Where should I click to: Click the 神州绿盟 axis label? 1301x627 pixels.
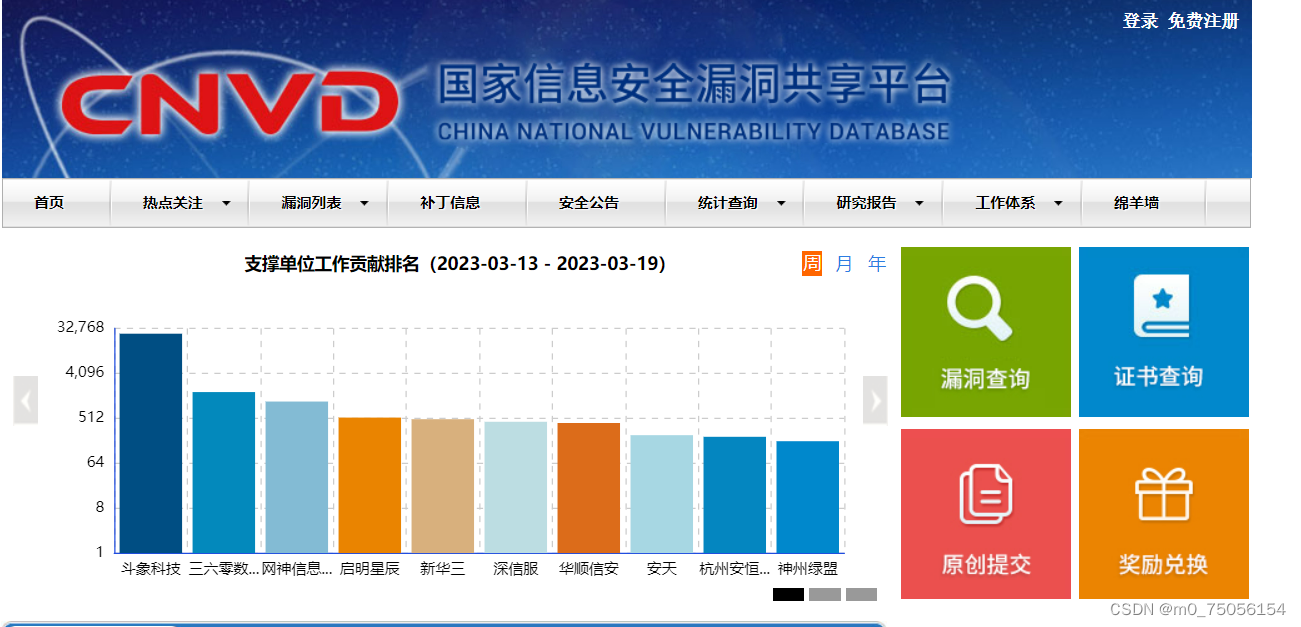tap(808, 569)
